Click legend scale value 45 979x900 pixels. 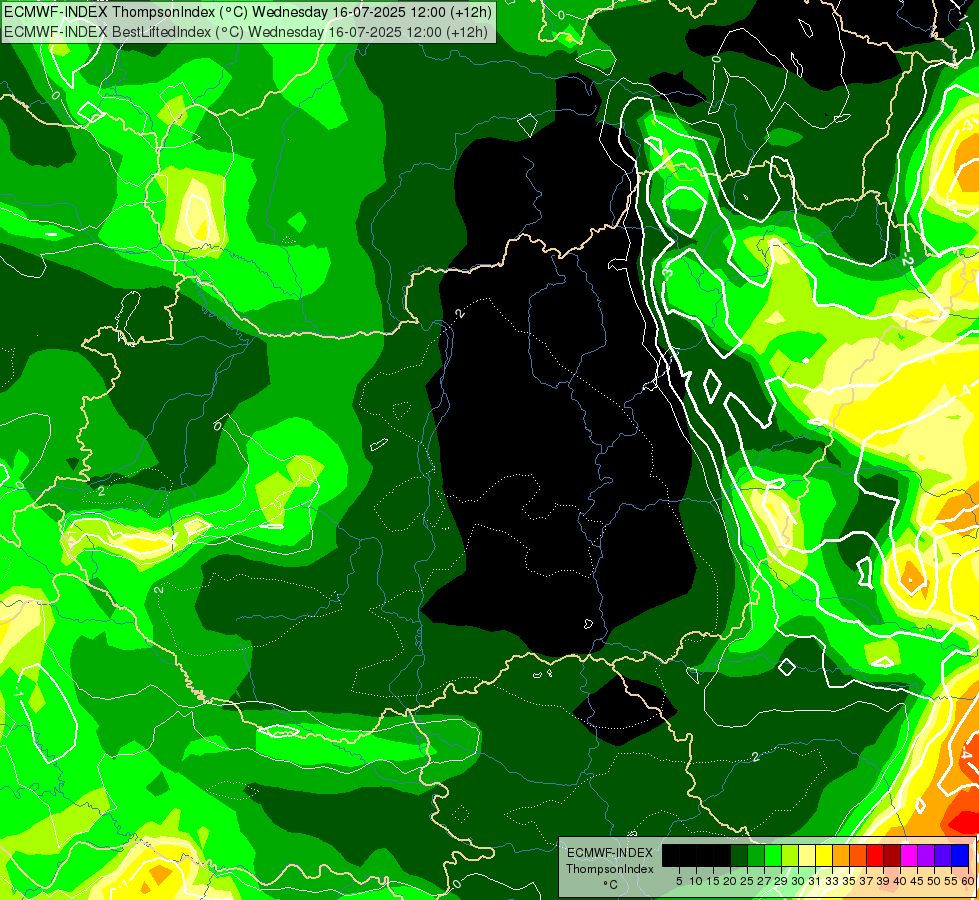pyautogui.click(x=918, y=881)
